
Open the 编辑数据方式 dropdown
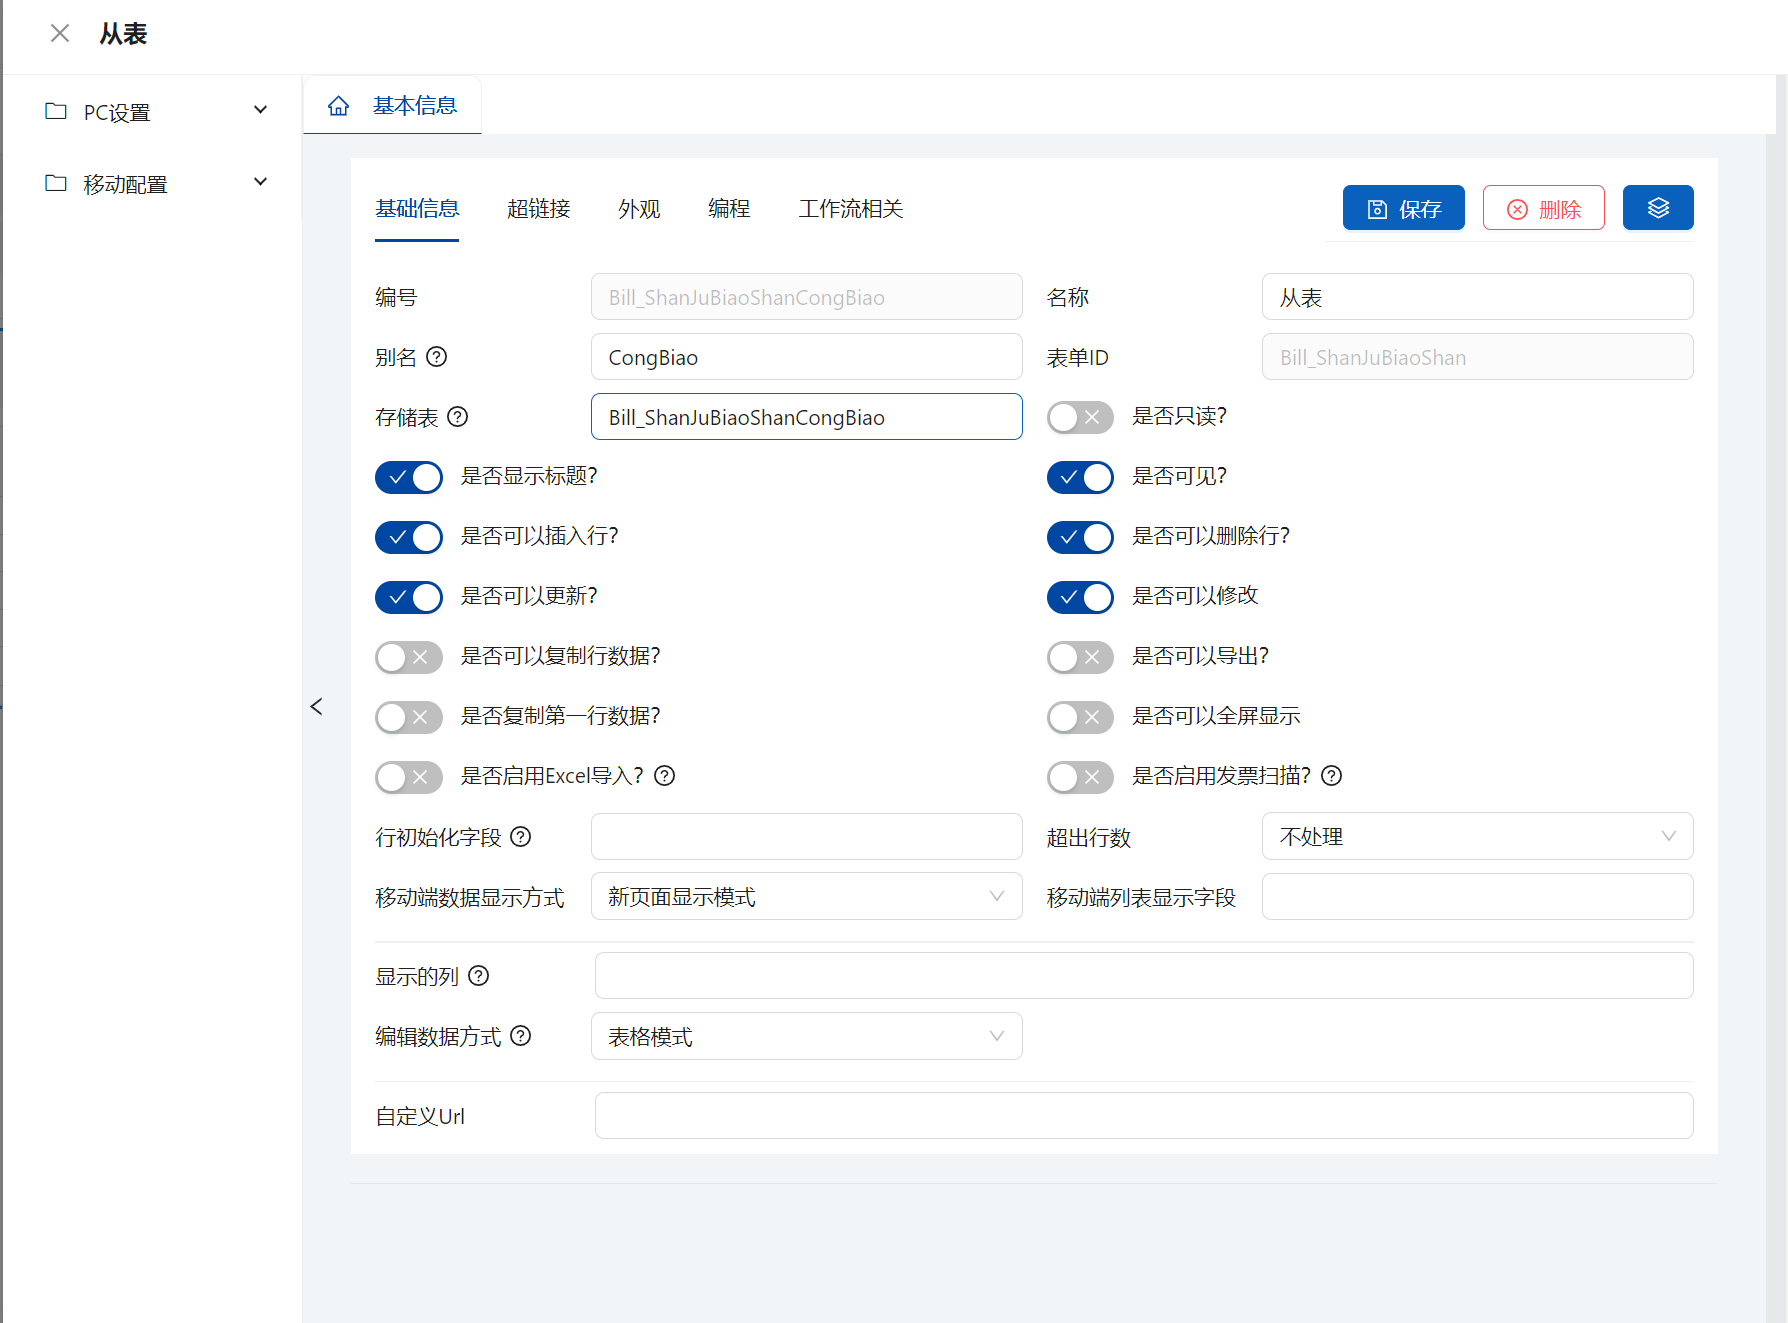(806, 1036)
